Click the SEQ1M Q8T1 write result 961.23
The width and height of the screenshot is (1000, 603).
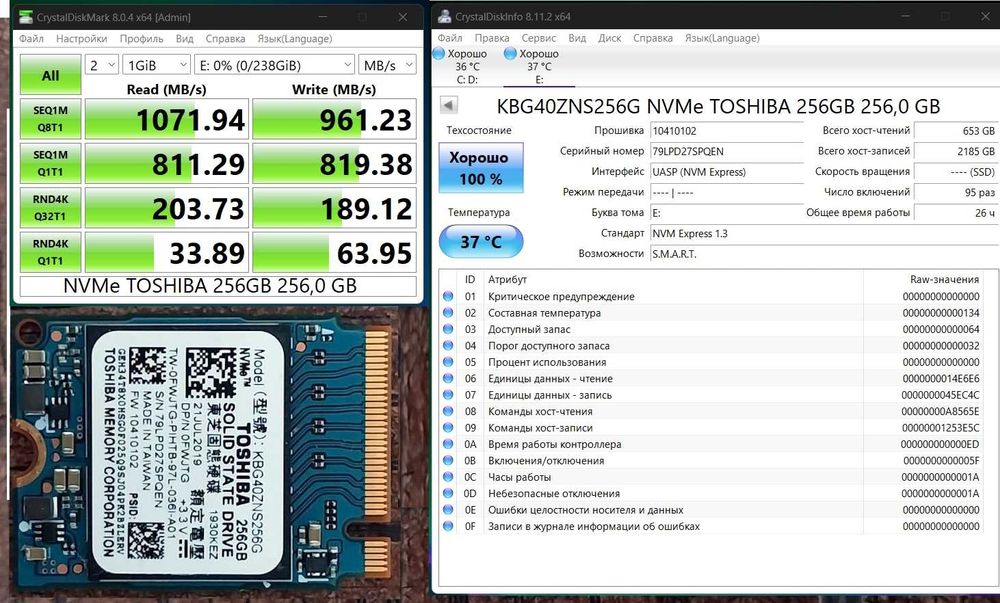pyautogui.click(x=334, y=119)
